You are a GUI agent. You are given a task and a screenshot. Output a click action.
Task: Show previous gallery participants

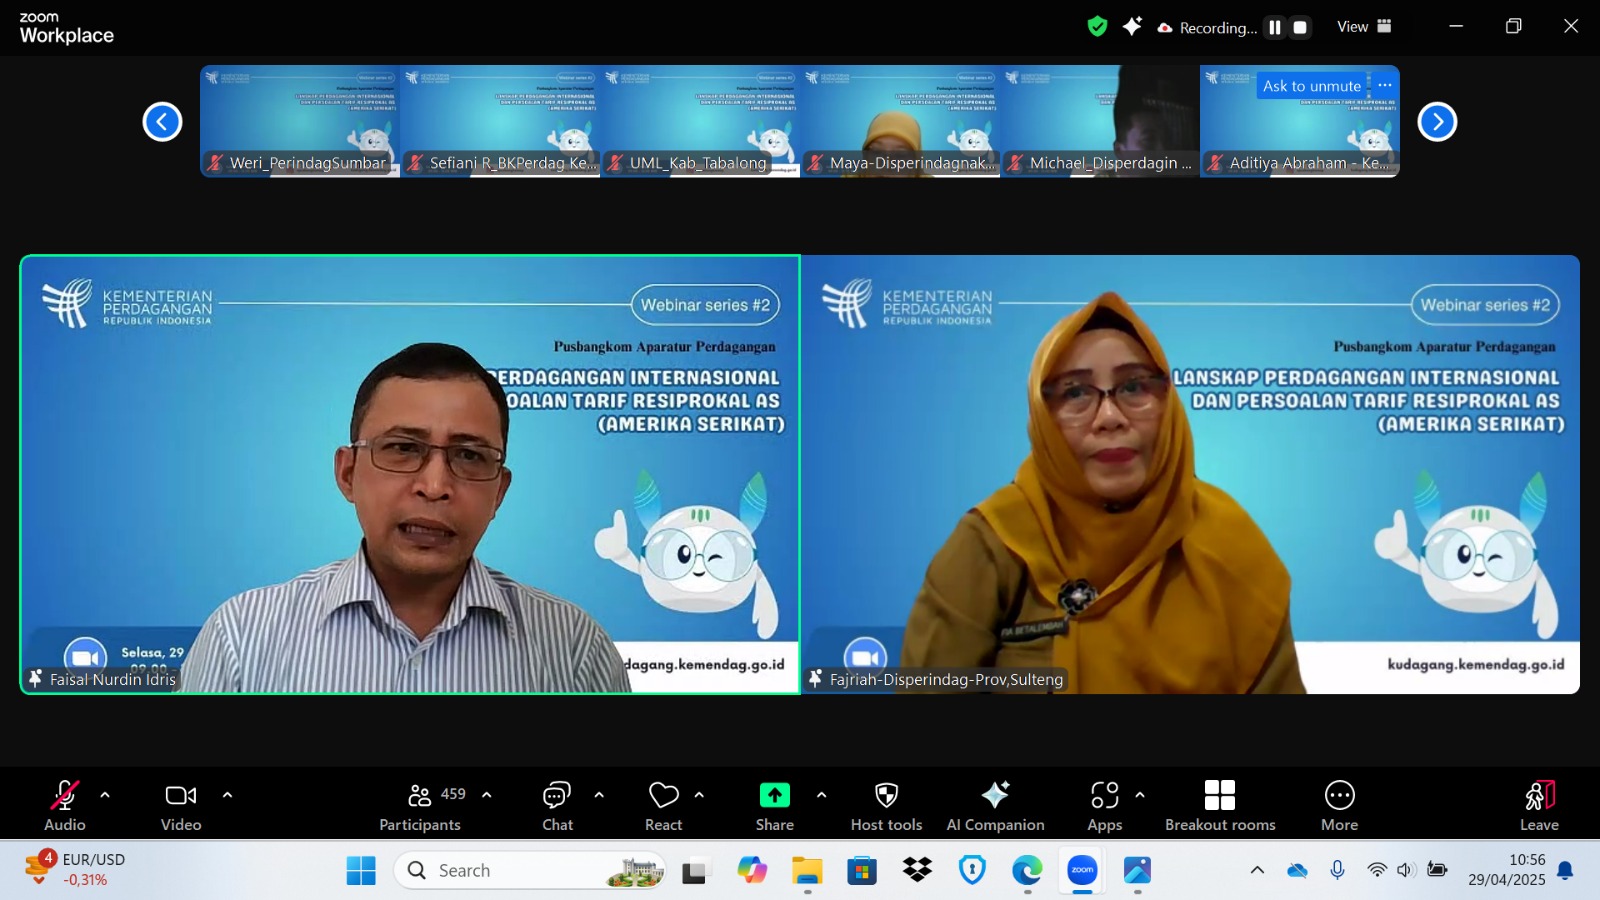162,122
